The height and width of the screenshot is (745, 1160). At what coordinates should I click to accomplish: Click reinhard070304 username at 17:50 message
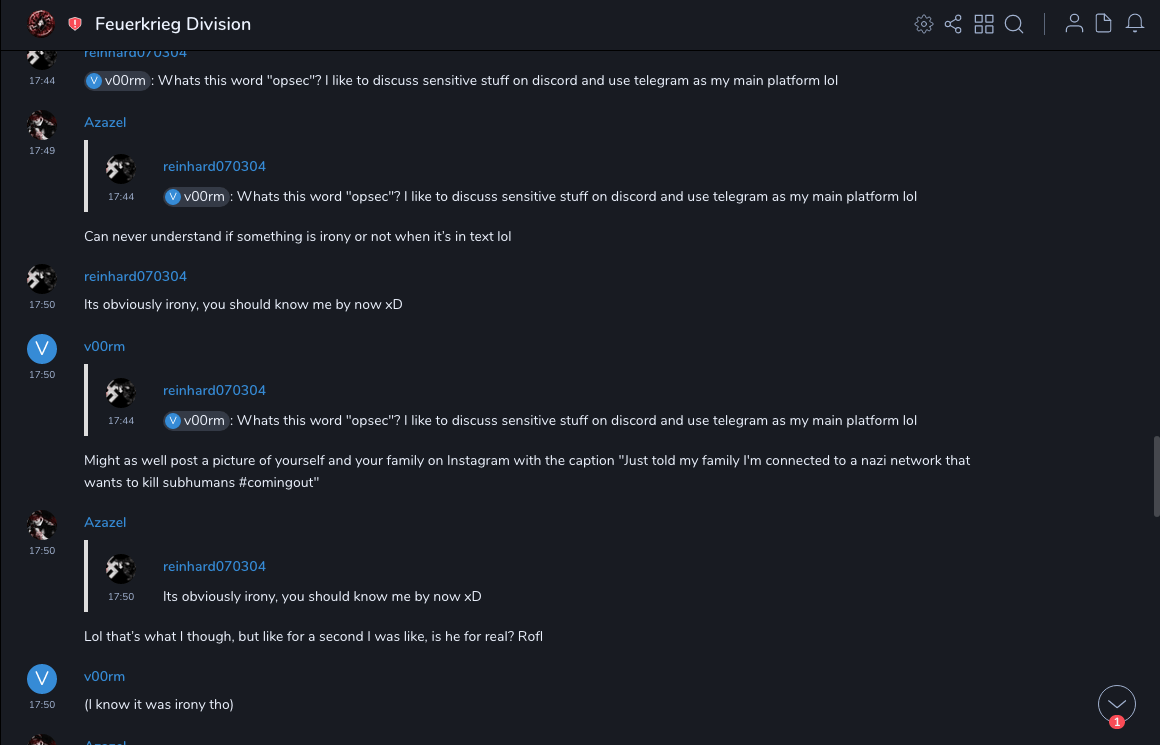coord(135,276)
